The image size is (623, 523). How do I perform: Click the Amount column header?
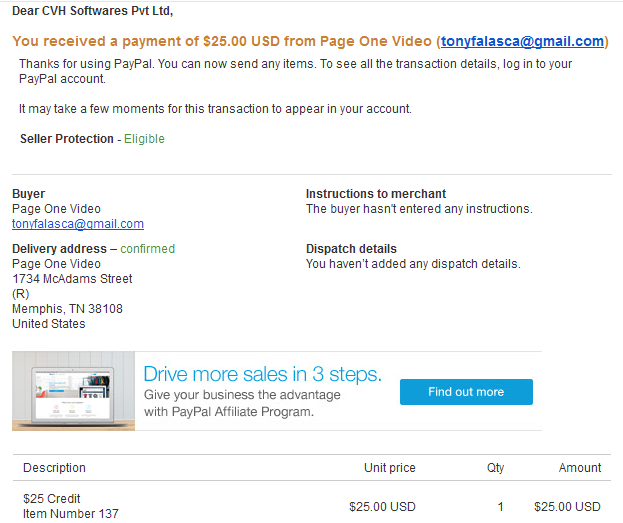tap(580, 468)
